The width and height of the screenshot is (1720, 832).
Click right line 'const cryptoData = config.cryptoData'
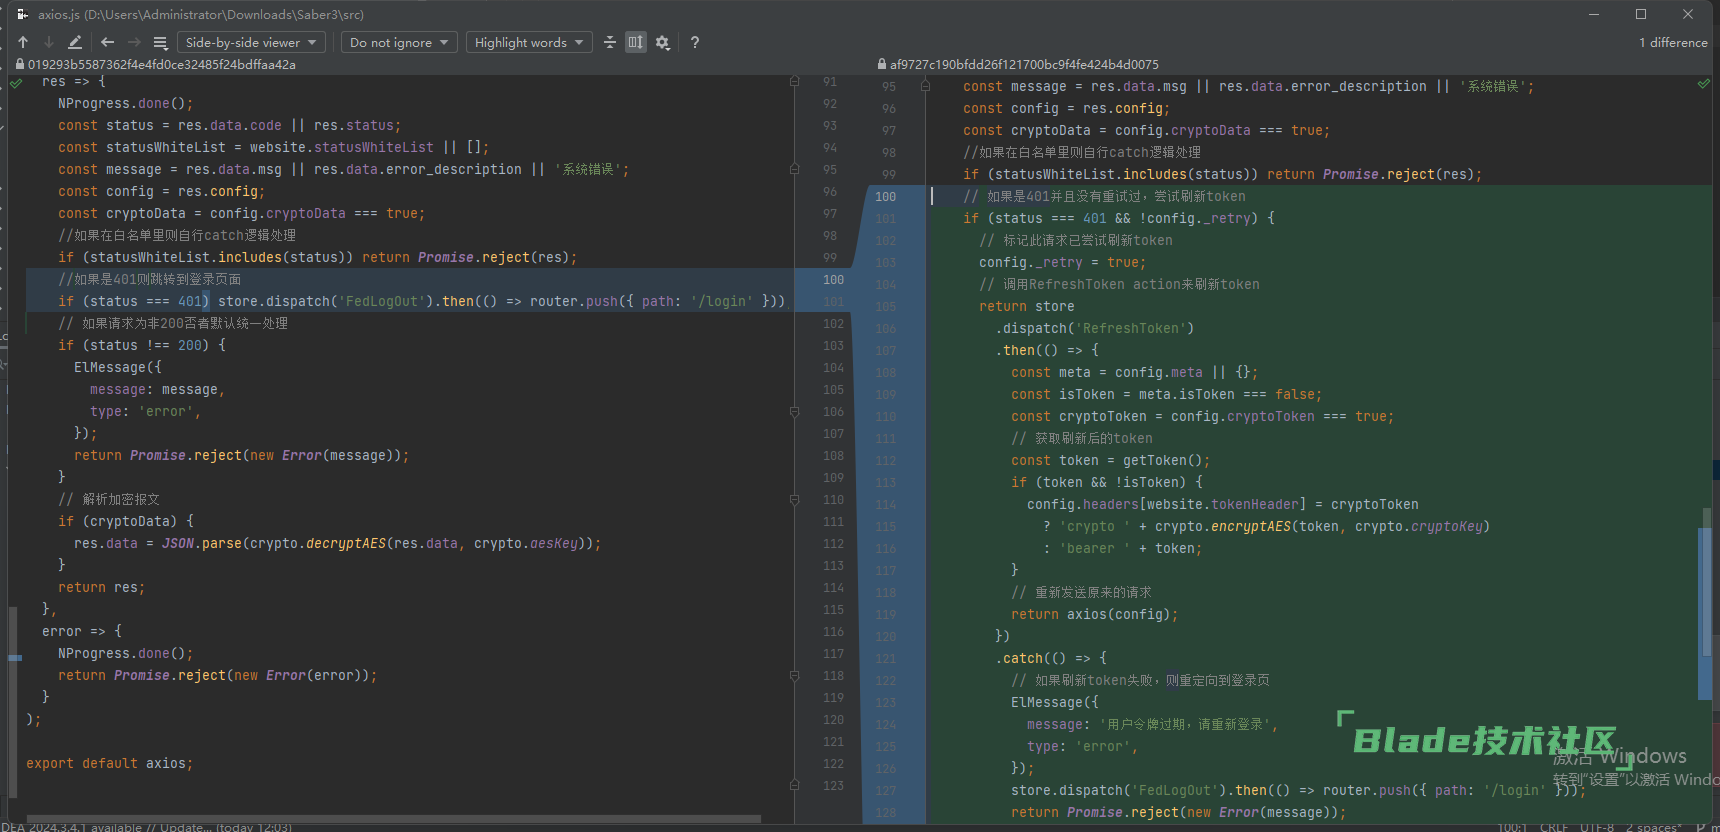click(x=1146, y=130)
